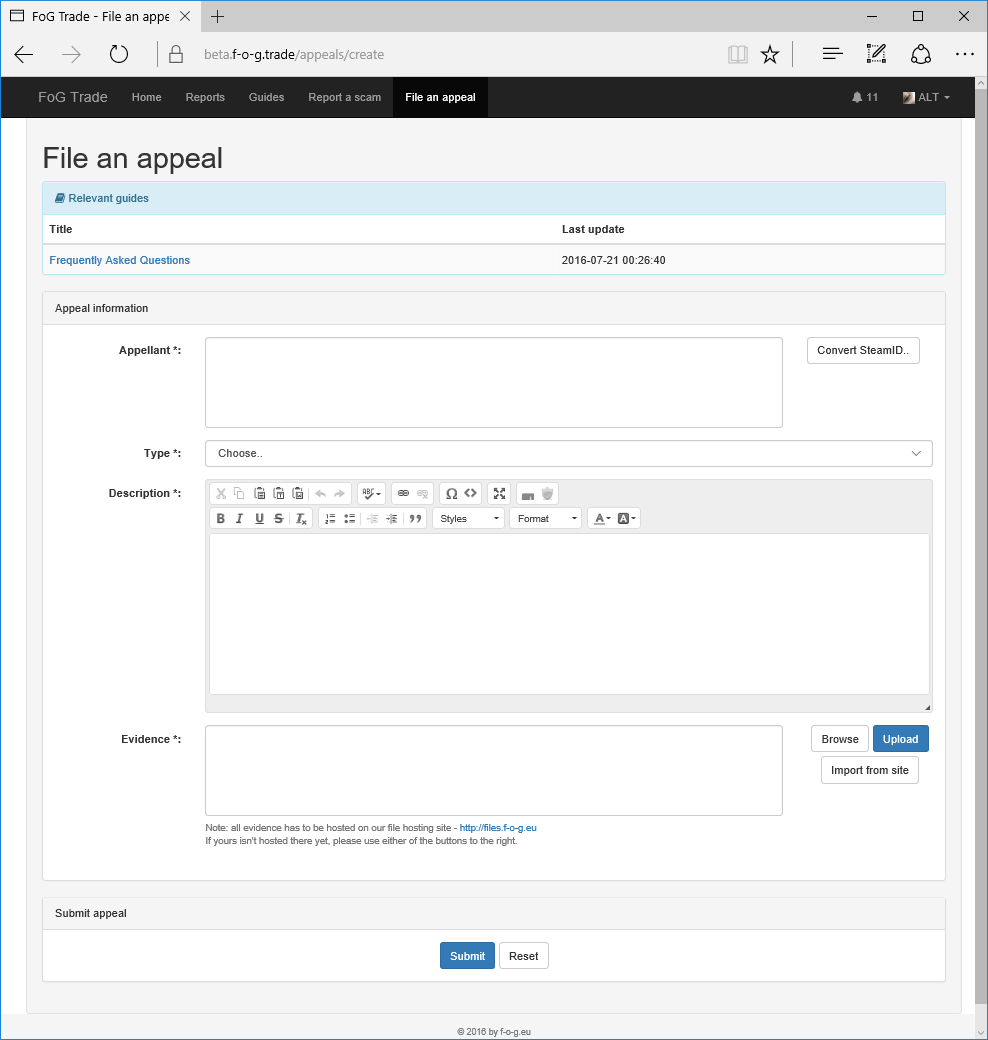988x1040 pixels.
Task: Toggle strikethrough formatting
Action: (278, 519)
